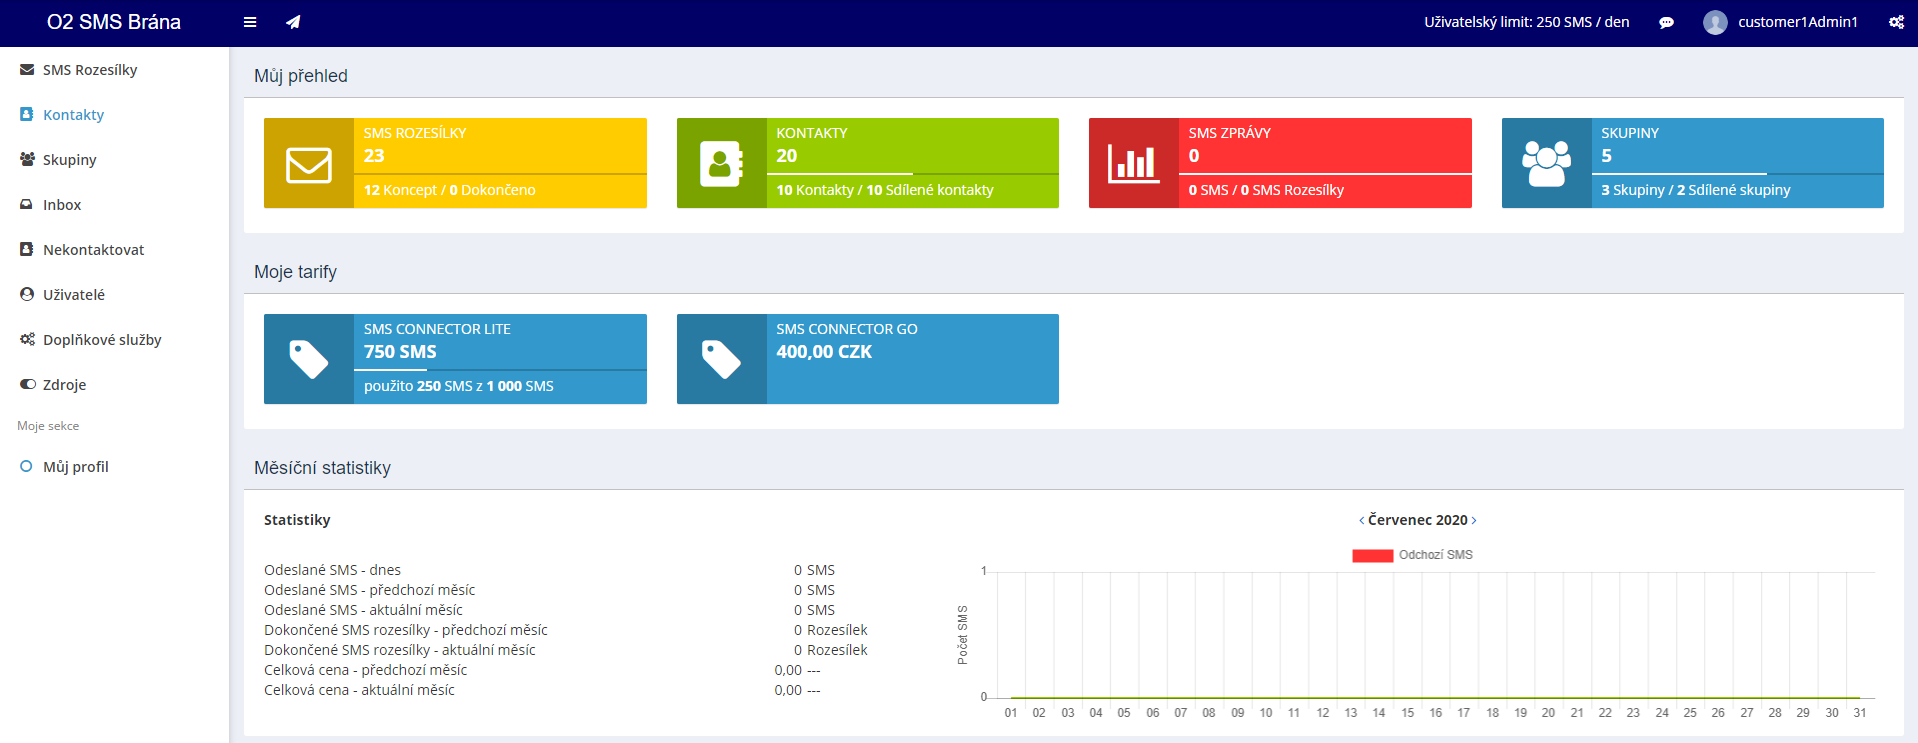Open Zdroje from the sidebar
The width and height of the screenshot is (1918, 743).
coord(64,385)
